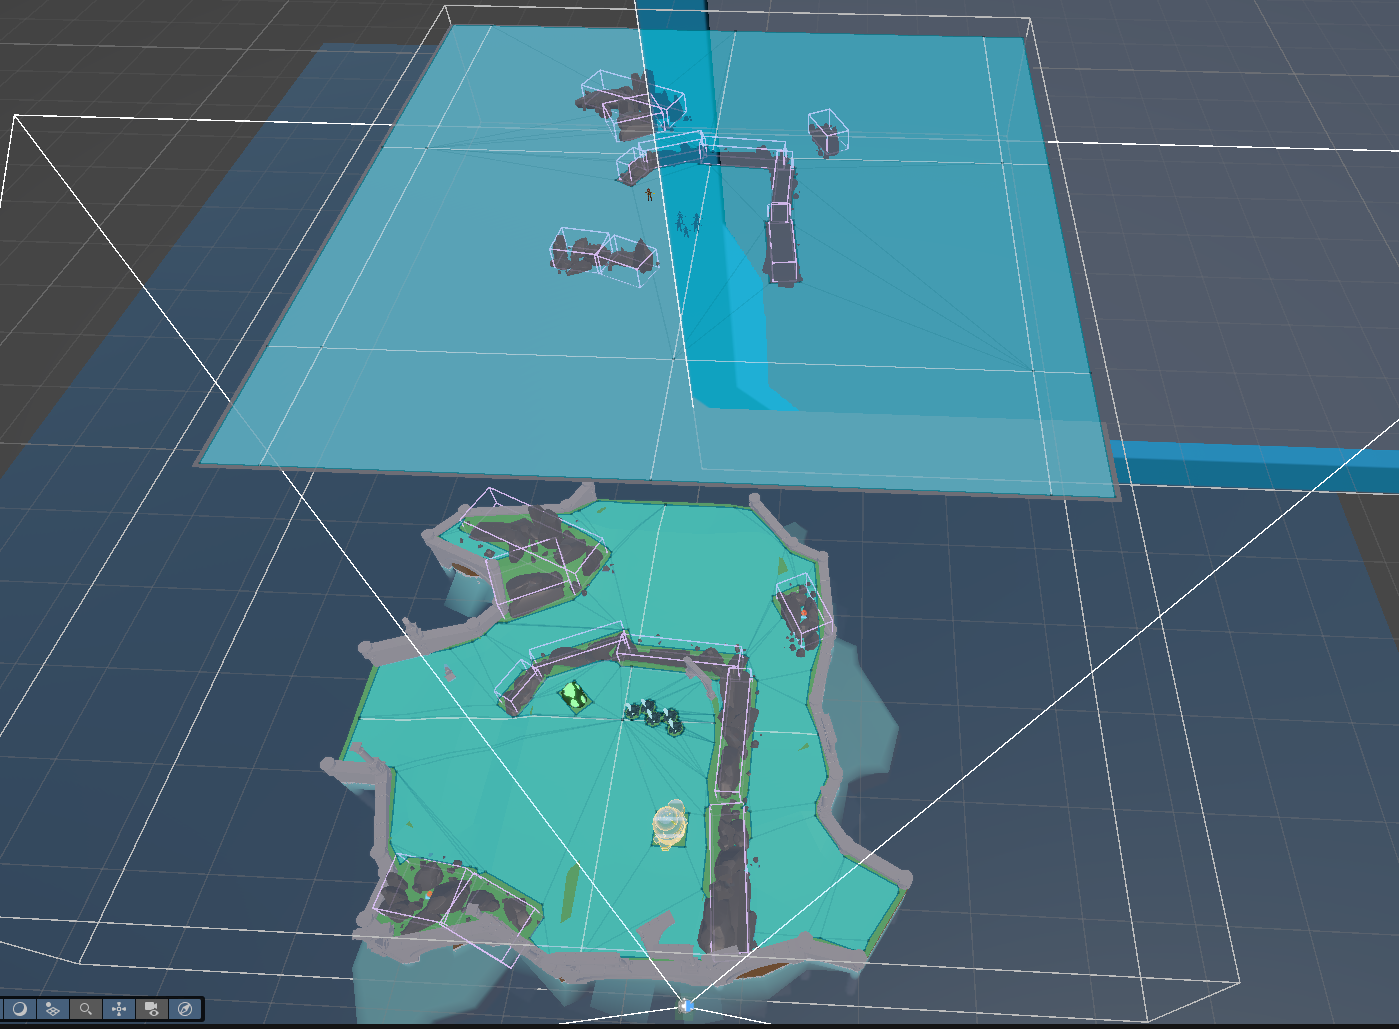Enable the leftmost highlighted toolbar mode
This screenshot has width=1399, height=1029.
tap(18, 1010)
